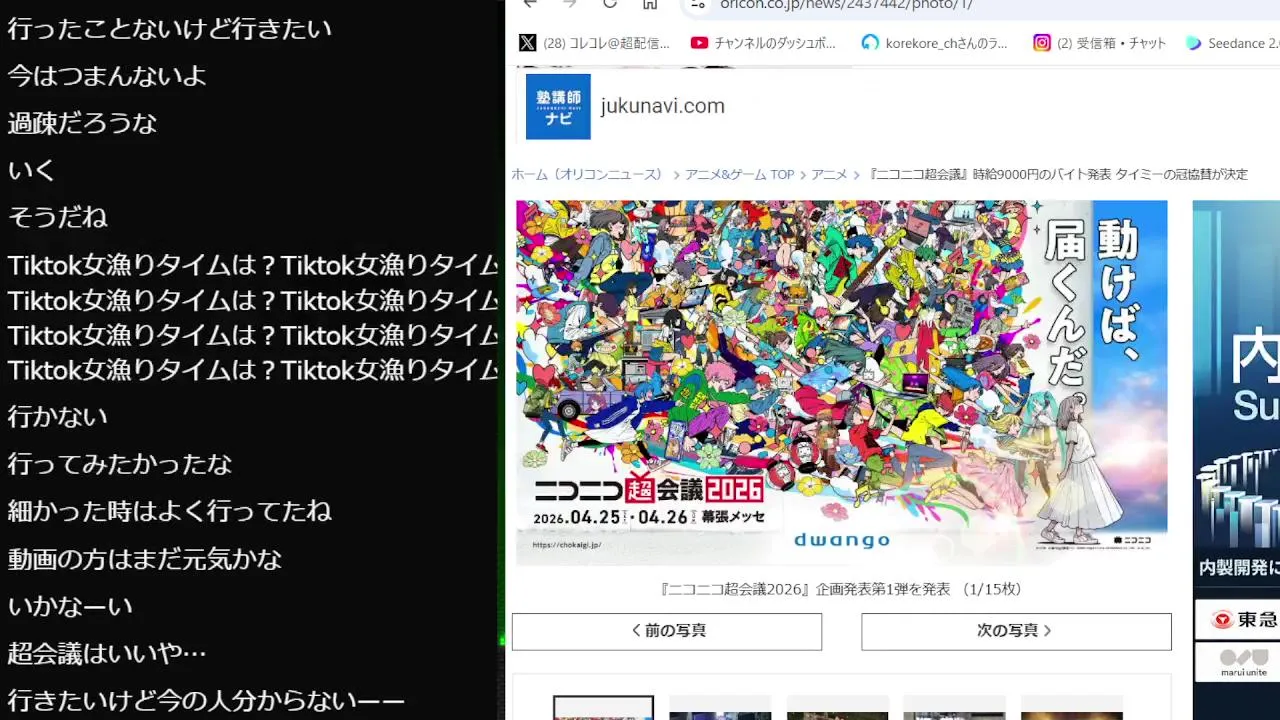Select the second photo thumbnail in the strip
This screenshot has width=1280, height=720.
720,708
